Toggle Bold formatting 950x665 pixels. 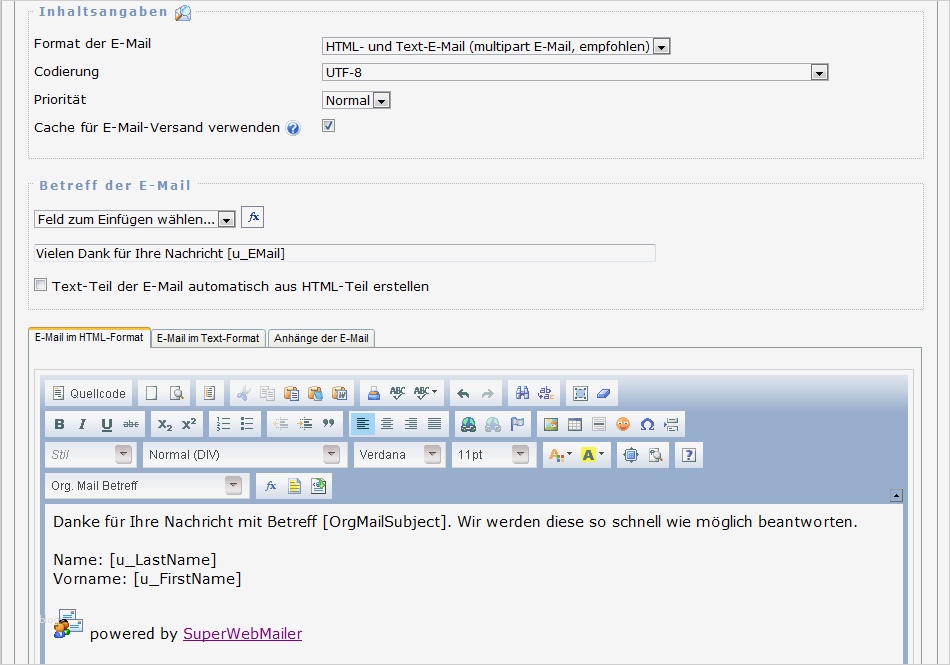point(59,424)
